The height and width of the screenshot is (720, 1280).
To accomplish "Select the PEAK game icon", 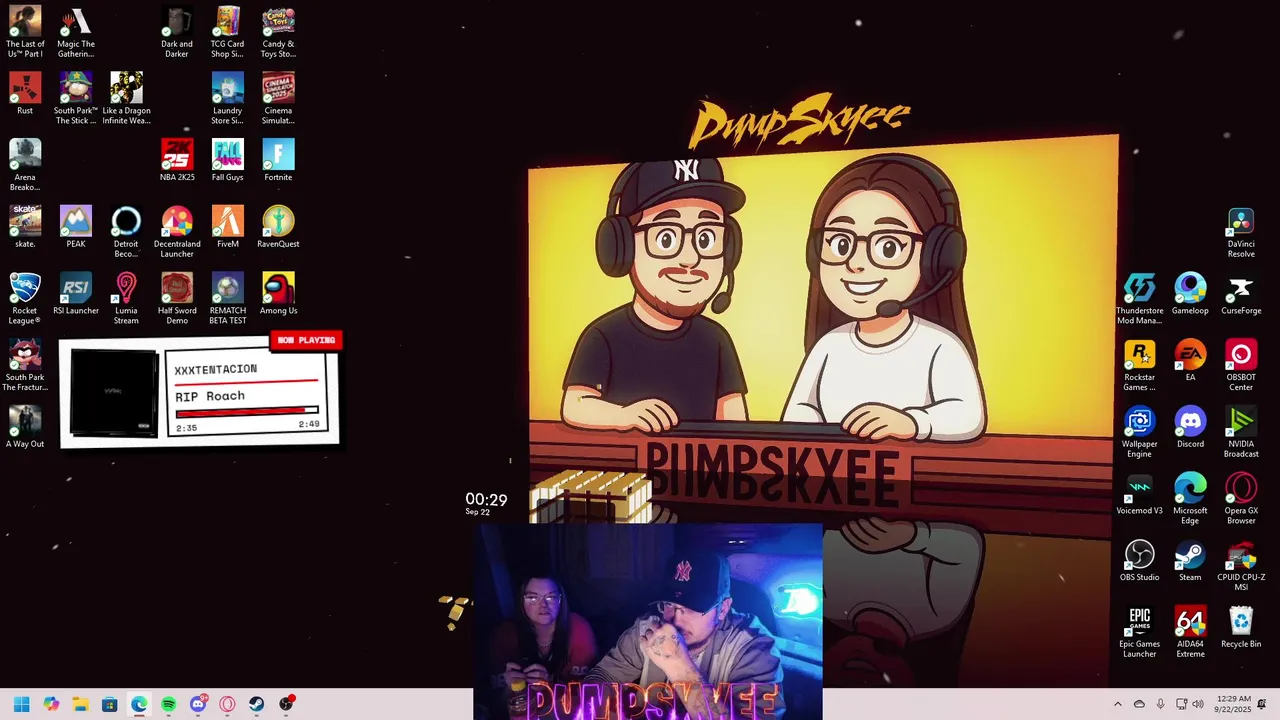I will coord(76,227).
